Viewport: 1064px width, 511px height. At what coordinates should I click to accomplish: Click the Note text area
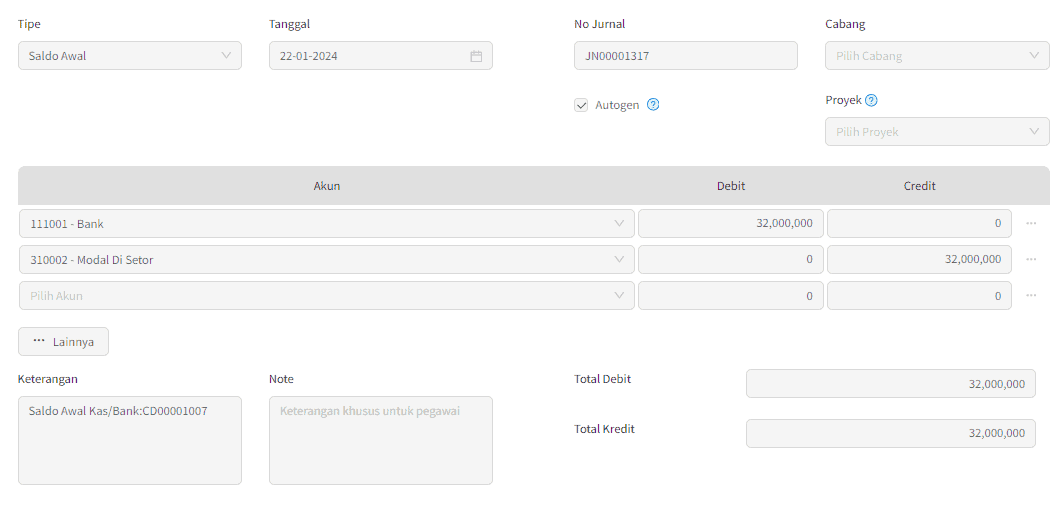click(381, 440)
